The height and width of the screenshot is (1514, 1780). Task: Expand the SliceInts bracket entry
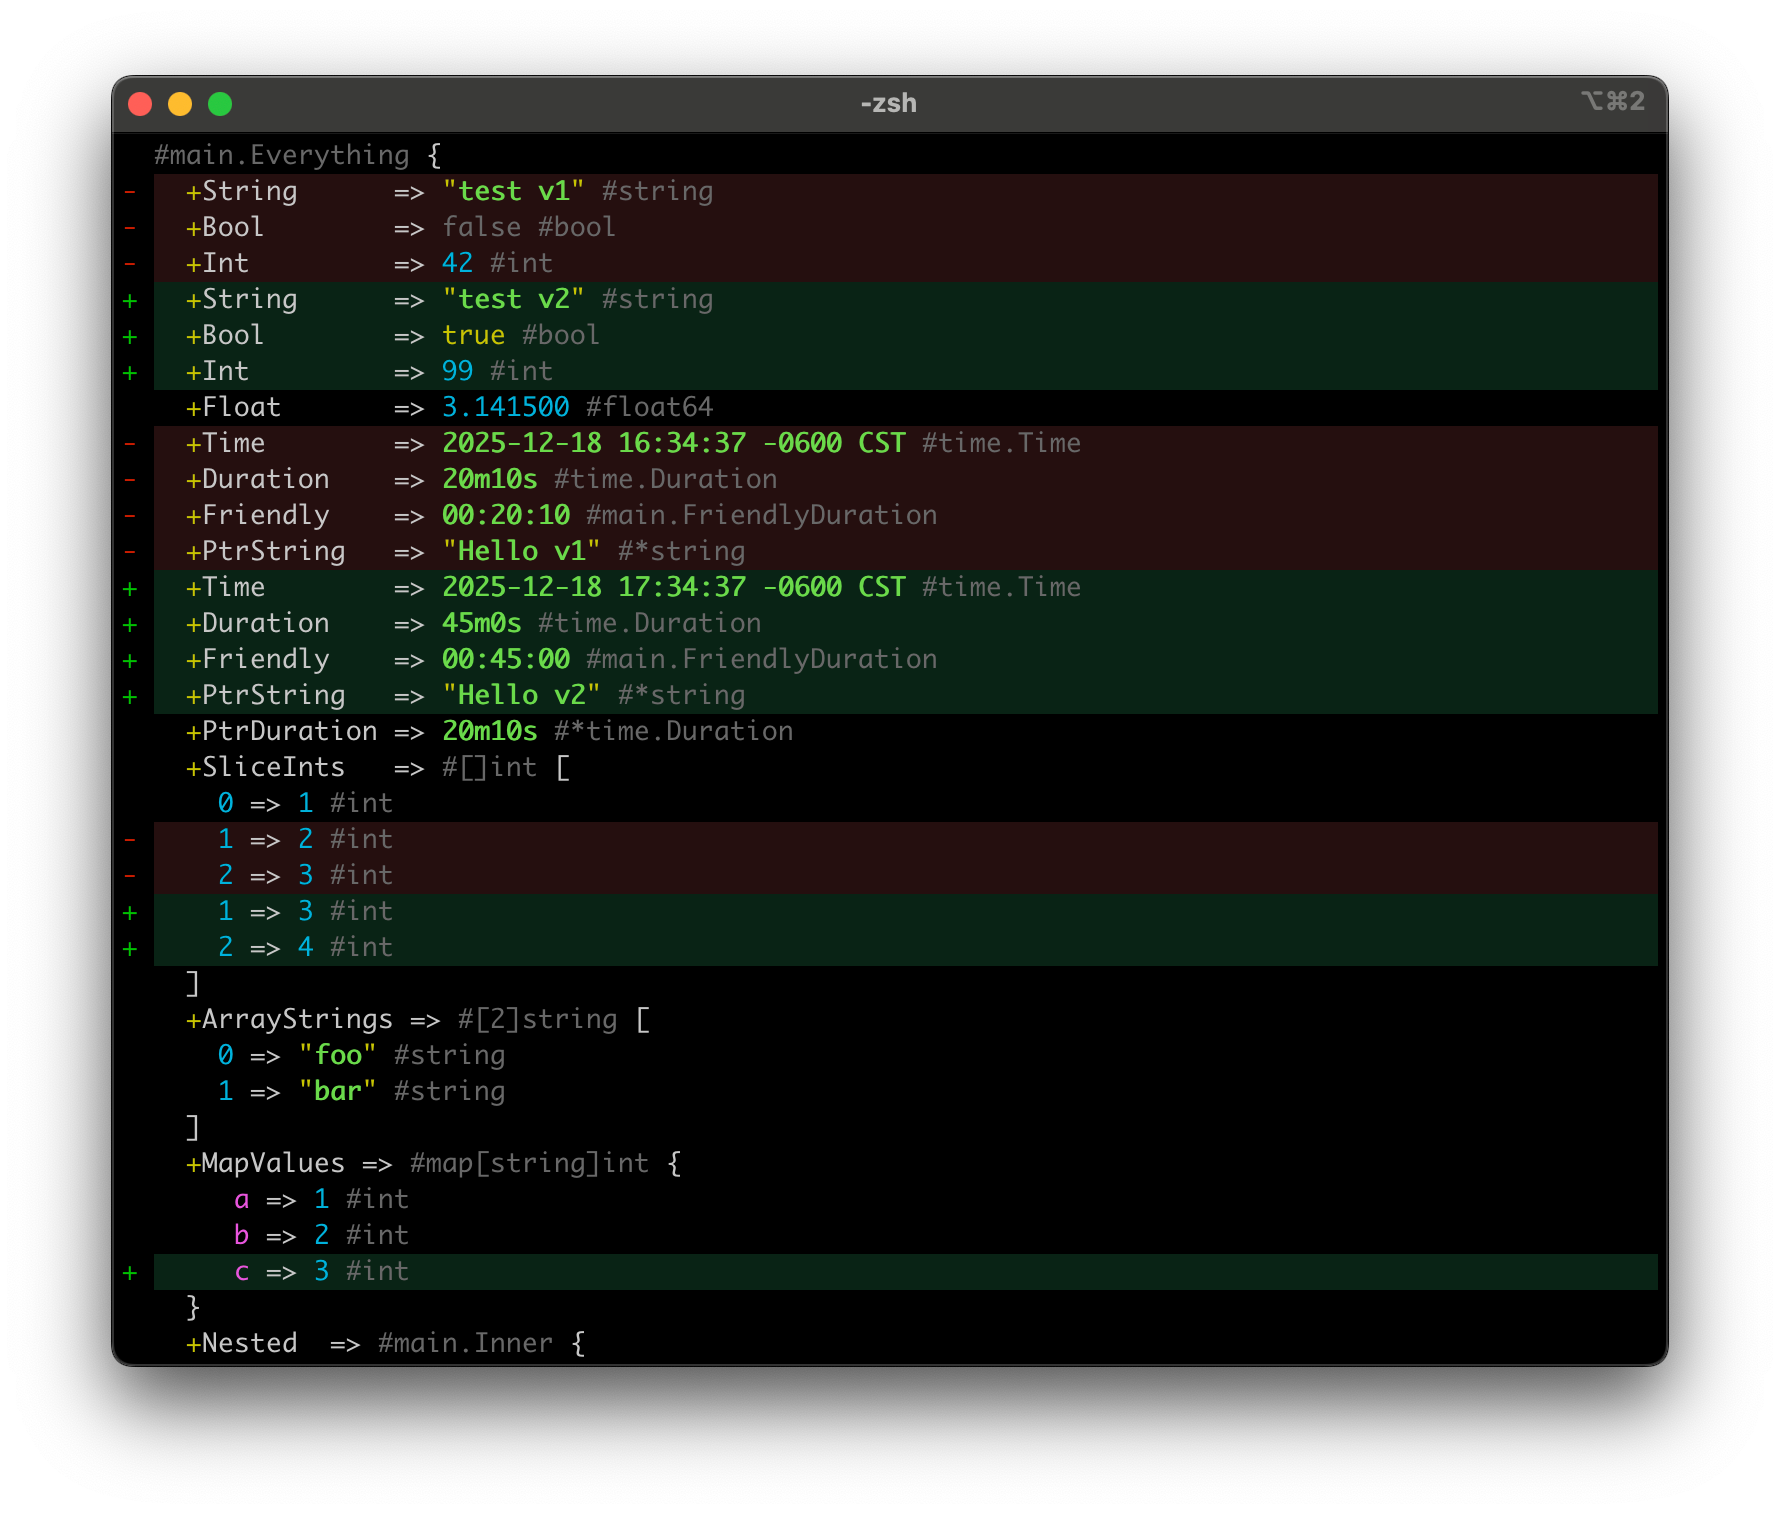[x=565, y=767]
